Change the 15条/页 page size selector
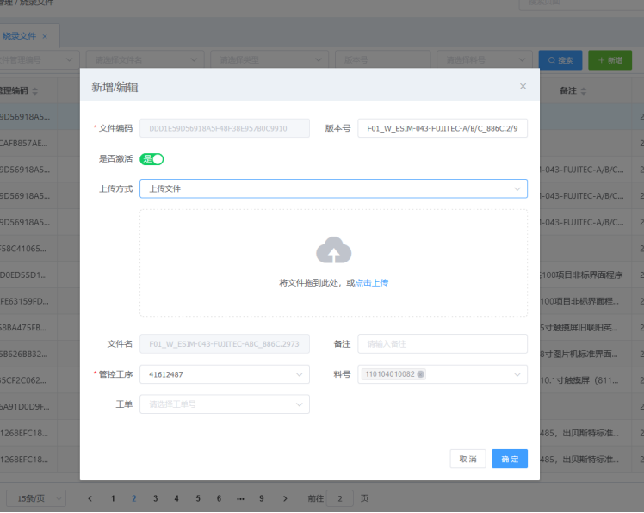Viewport: 644px width, 513px height. click(x=38, y=497)
